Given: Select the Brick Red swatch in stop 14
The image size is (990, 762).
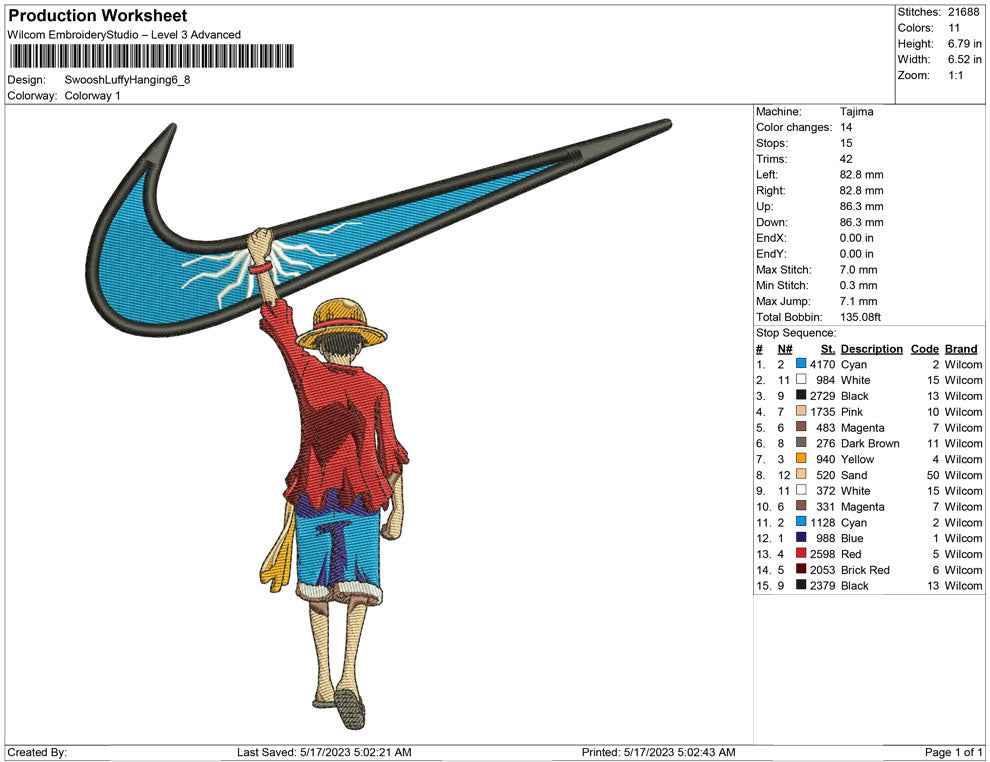Looking at the screenshot, I should (801, 569).
